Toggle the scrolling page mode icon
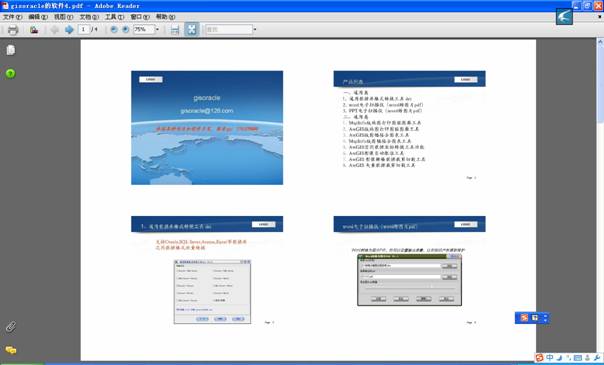604x365 pixels. pos(175,30)
